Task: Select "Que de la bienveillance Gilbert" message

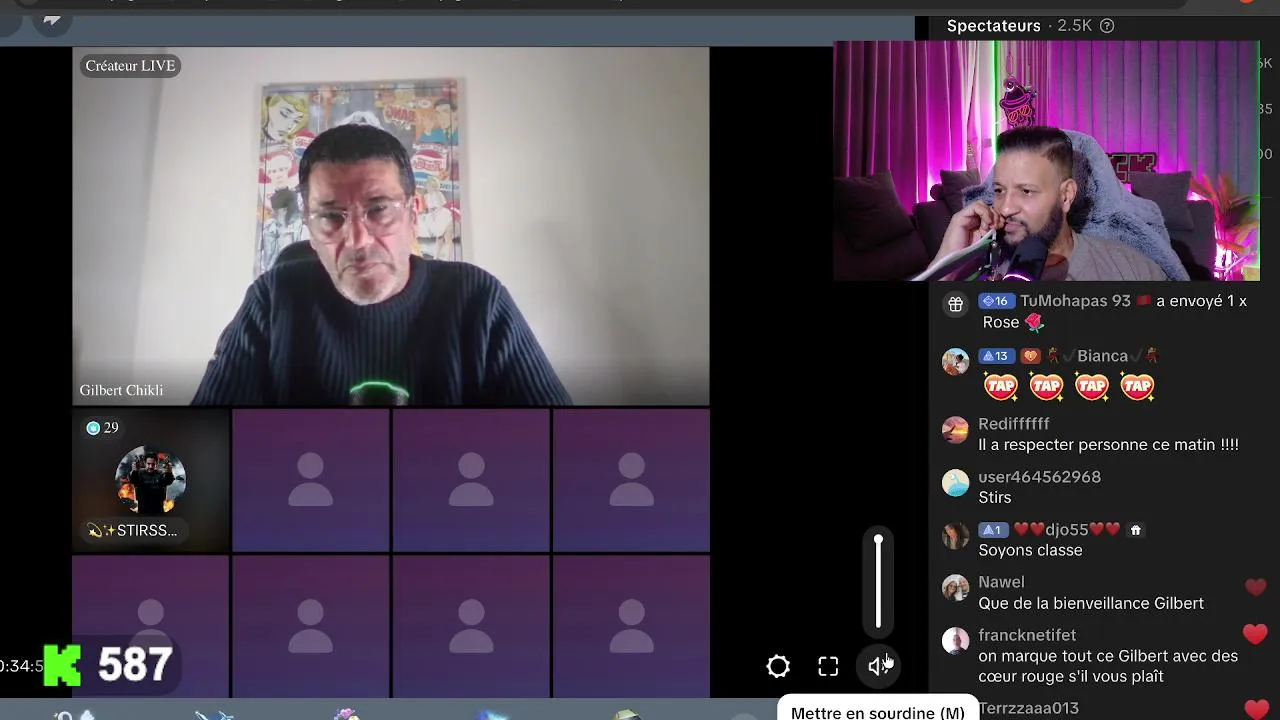Action: 1091,604
